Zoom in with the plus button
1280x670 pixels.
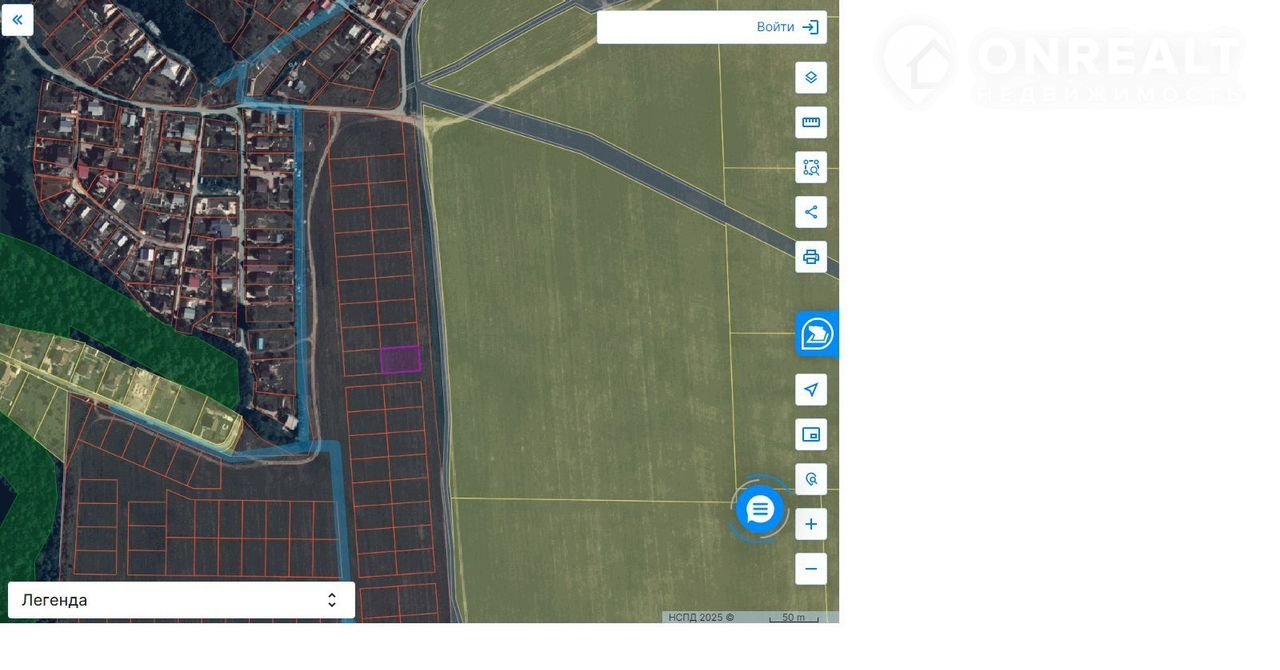pyautogui.click(x=811, y=524)
